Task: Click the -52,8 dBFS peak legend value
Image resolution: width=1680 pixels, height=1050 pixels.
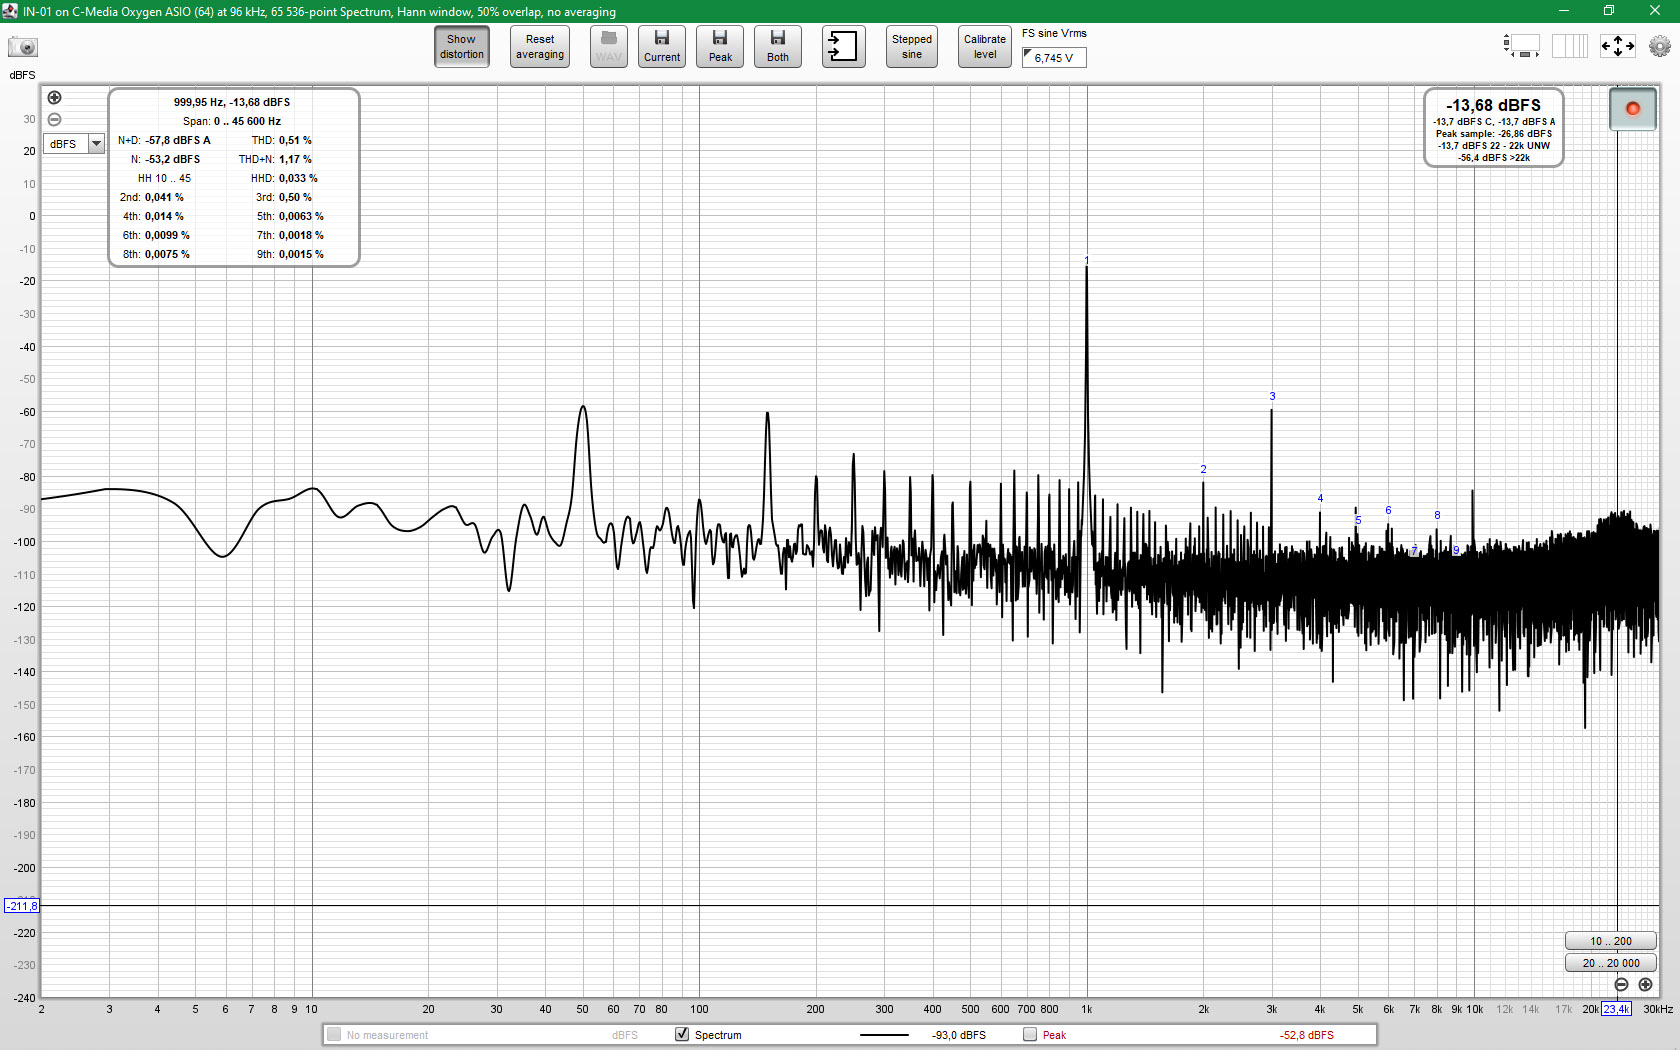Action: click(1307, 1035)
